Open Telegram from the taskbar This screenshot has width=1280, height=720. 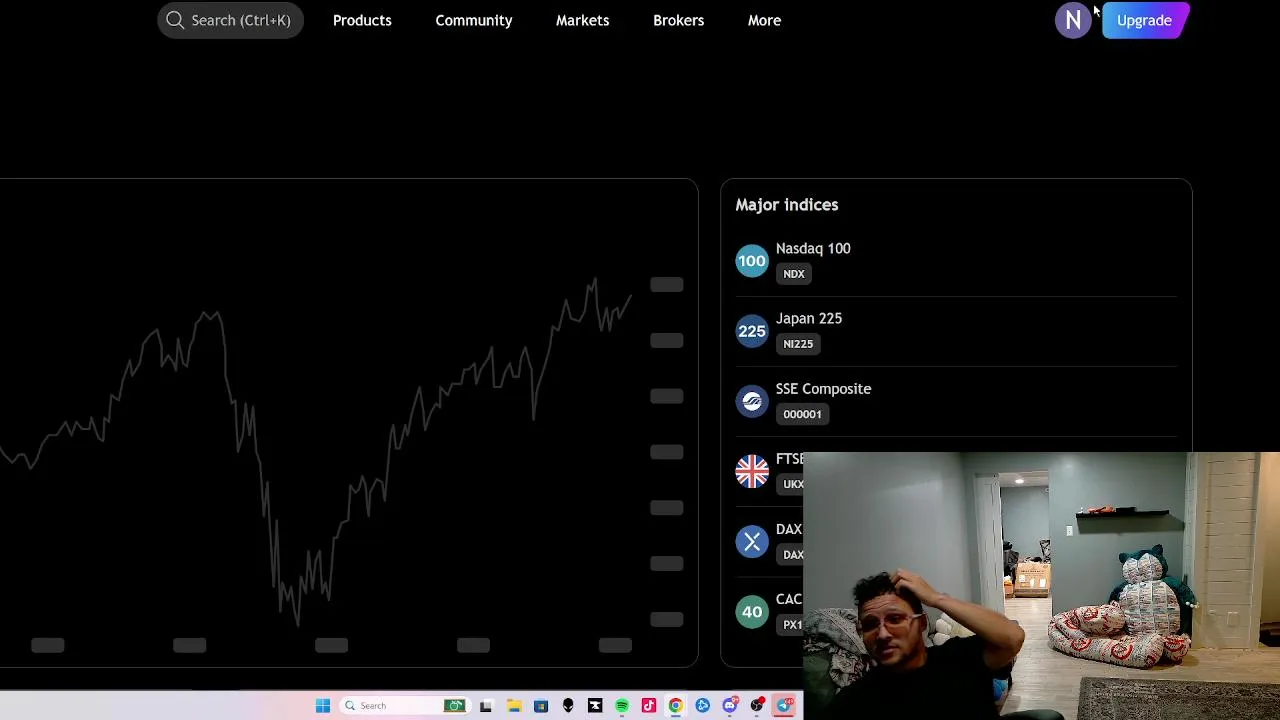785,705
